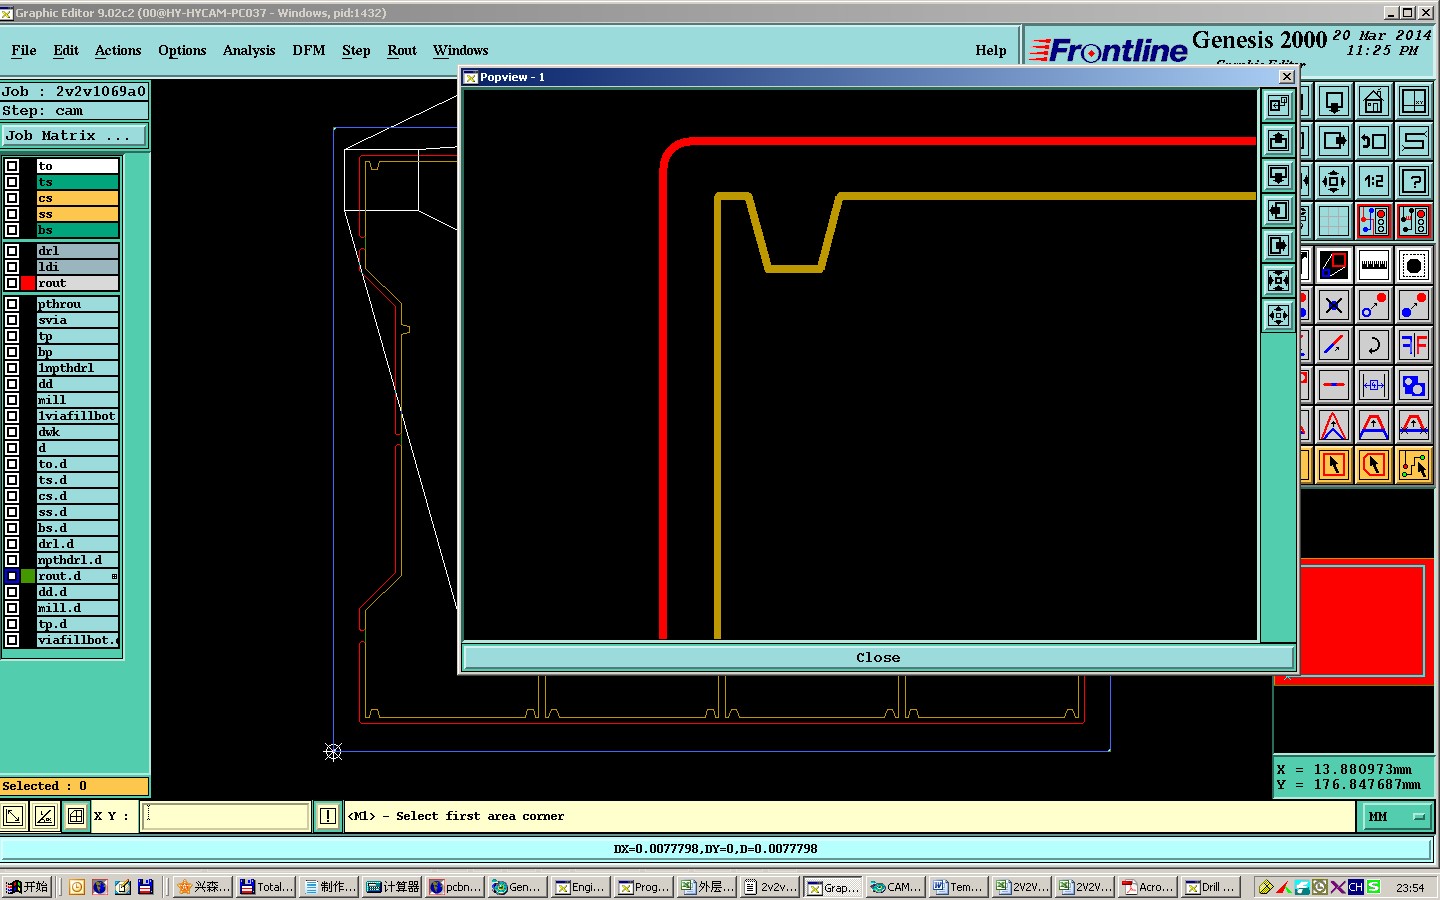The width and height of the screenshot is (1440, 900).
Task: Select the rectangle arrow selection tool
Action: [x=1334, y=465]
